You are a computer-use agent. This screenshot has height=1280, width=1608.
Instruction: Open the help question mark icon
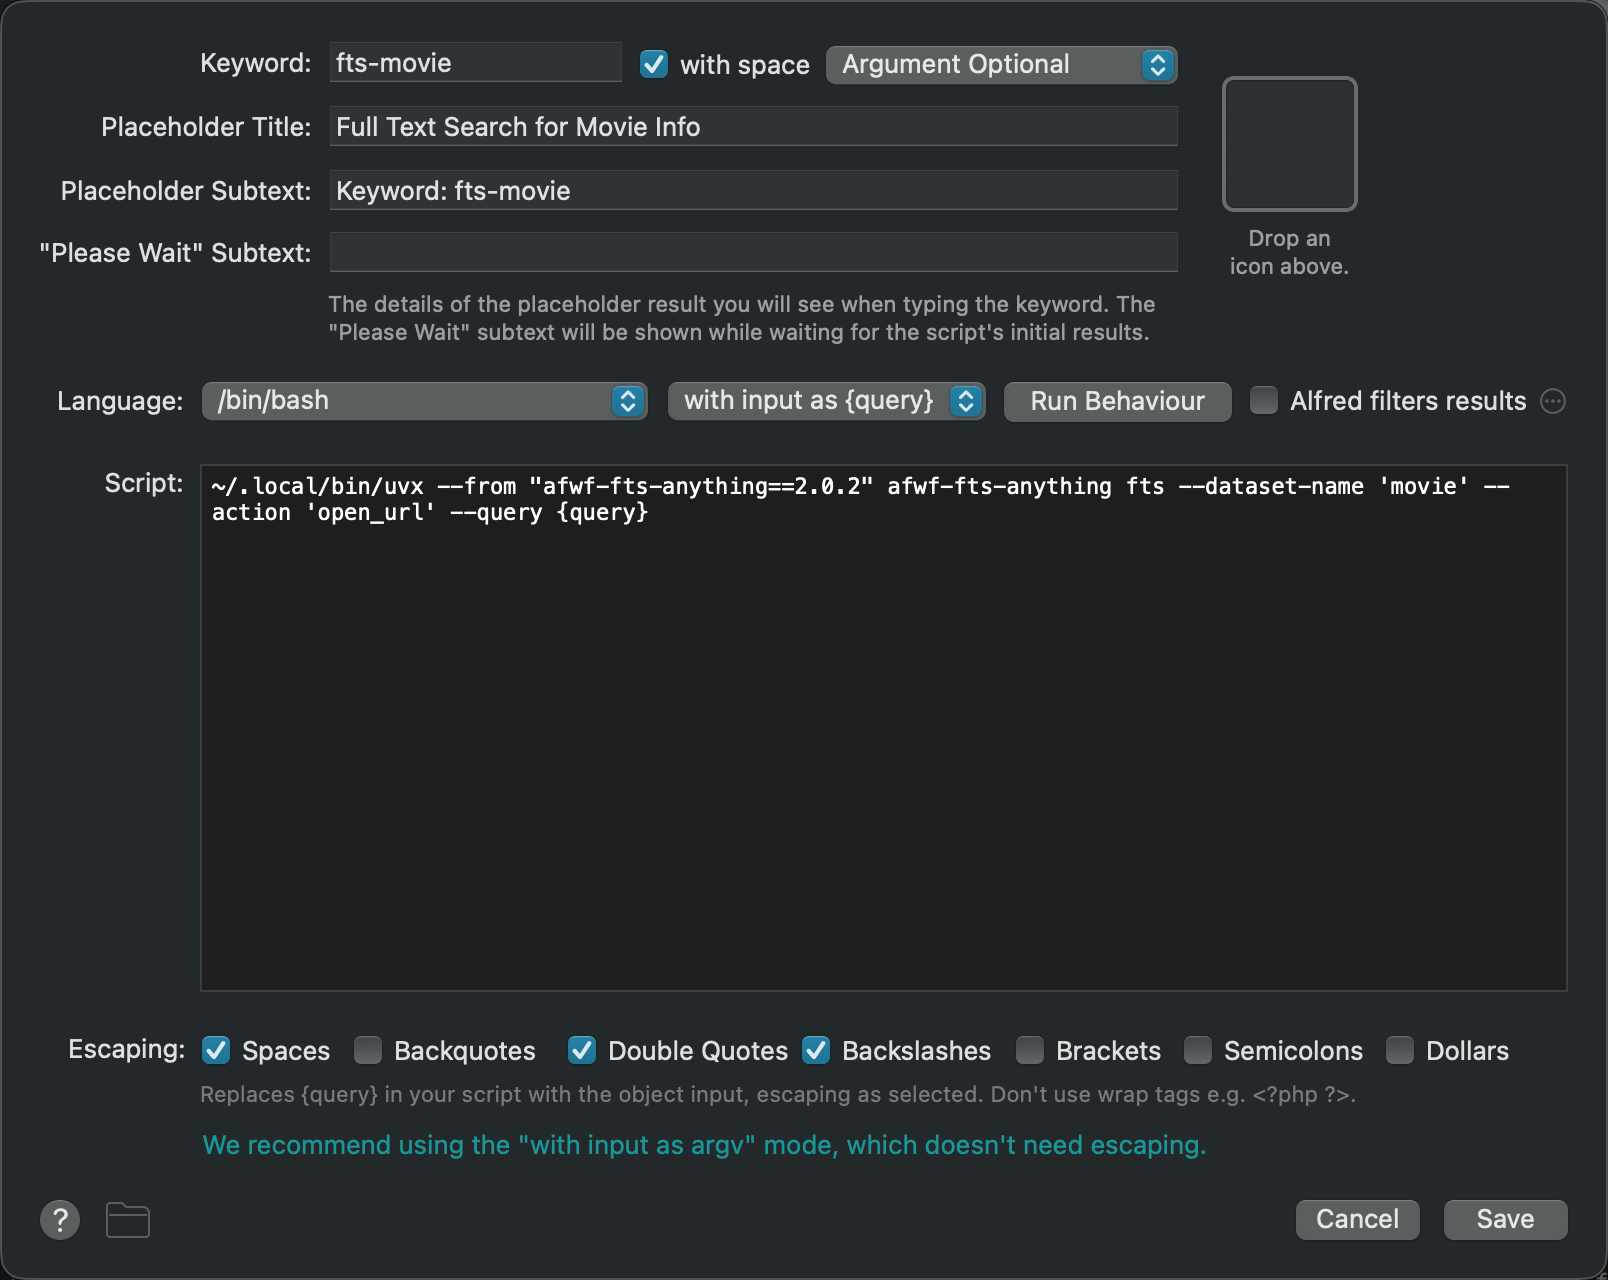point(60,1220)
